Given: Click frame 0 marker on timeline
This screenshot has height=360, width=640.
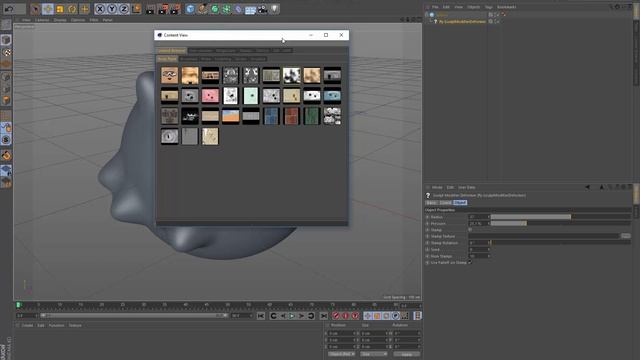Looking at the screenshot, I should tap(19, 305).
